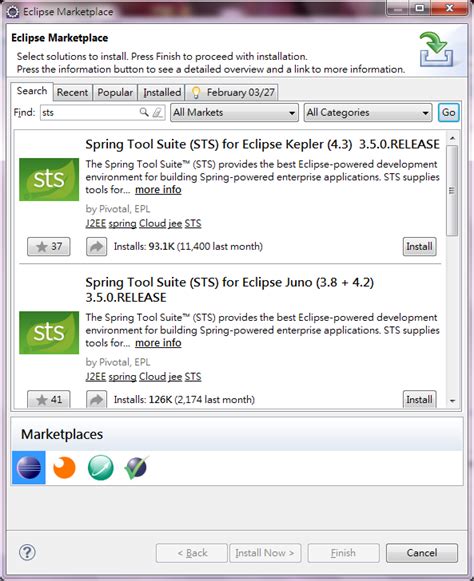The height and width of the screenshot is (581, 474).
Task: Click the Go button
Action: point(448,112)
